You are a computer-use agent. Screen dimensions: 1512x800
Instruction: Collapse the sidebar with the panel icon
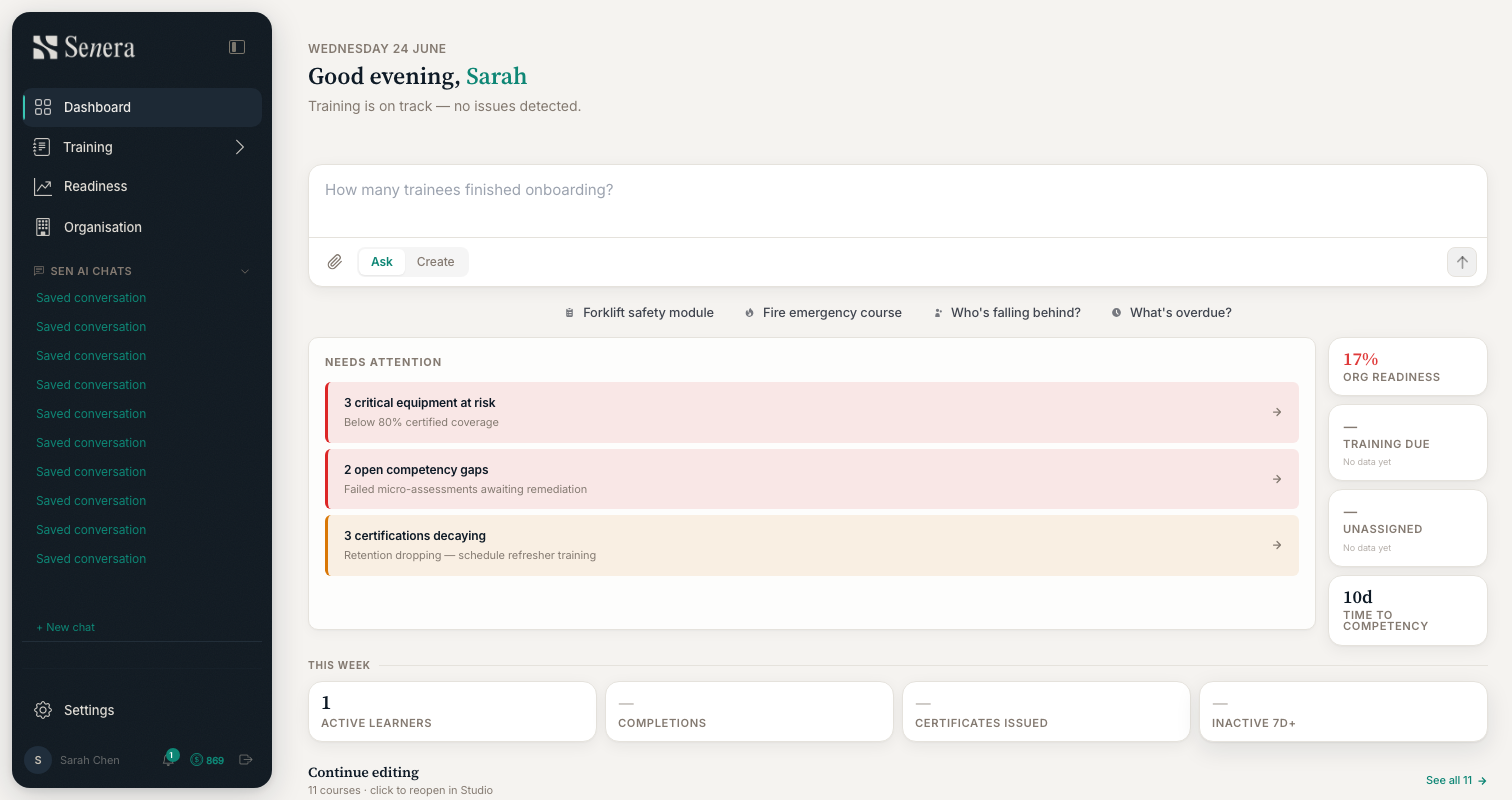(237, 47)
